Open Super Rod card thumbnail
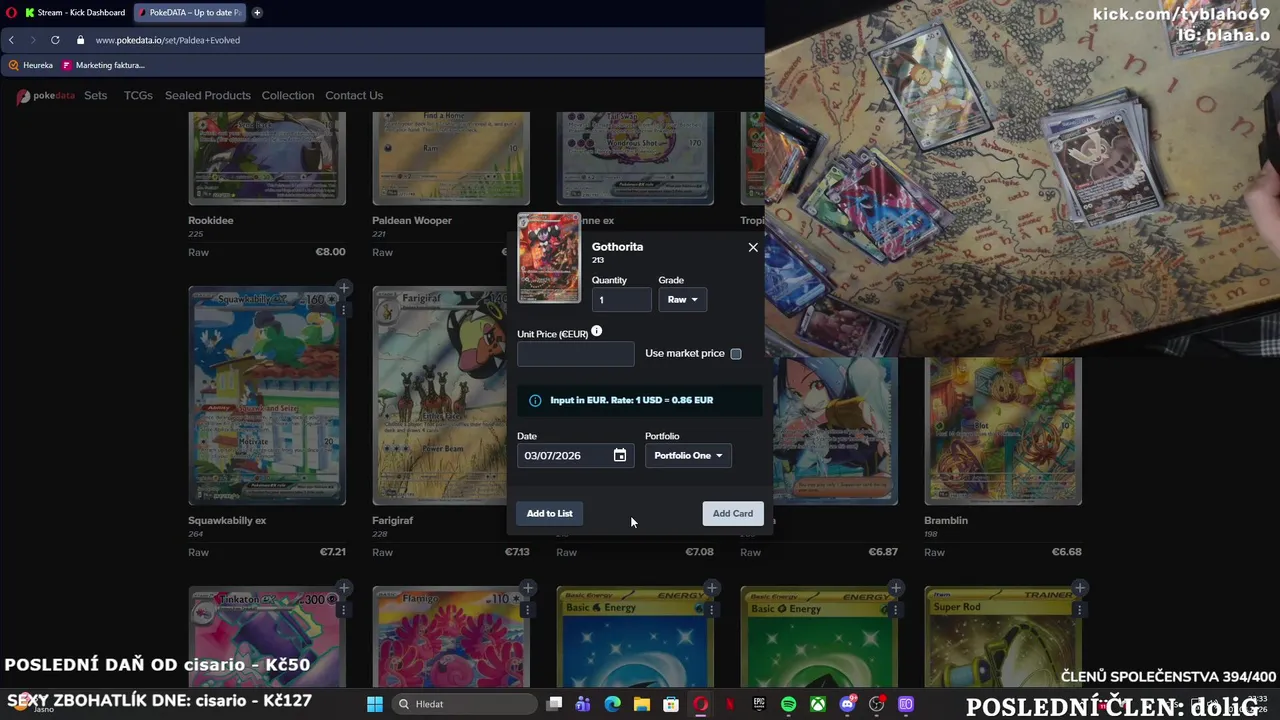The image size is (1280, 720). (1003, 637)
